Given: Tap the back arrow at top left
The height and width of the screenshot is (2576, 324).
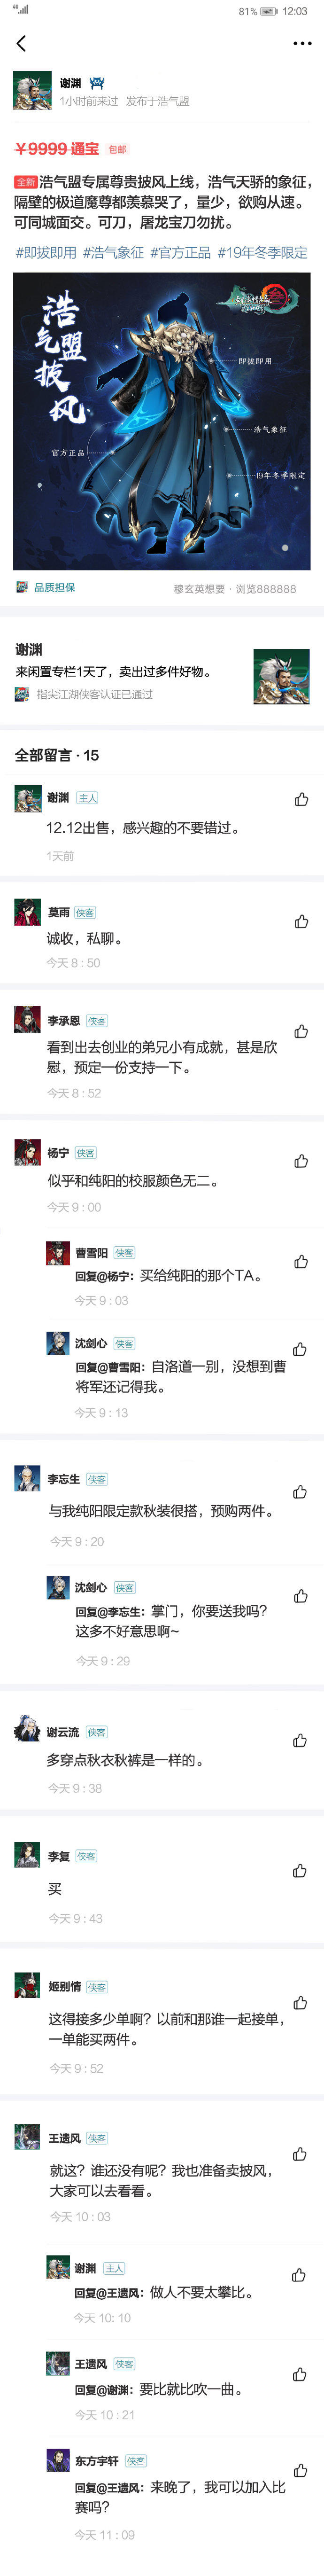Looking at the screenshot, I should pos(21,43).
